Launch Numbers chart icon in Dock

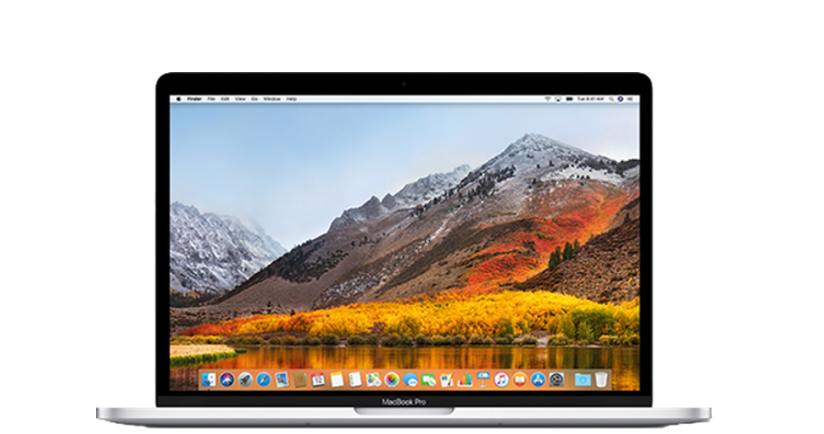click(x=465, y=379)
